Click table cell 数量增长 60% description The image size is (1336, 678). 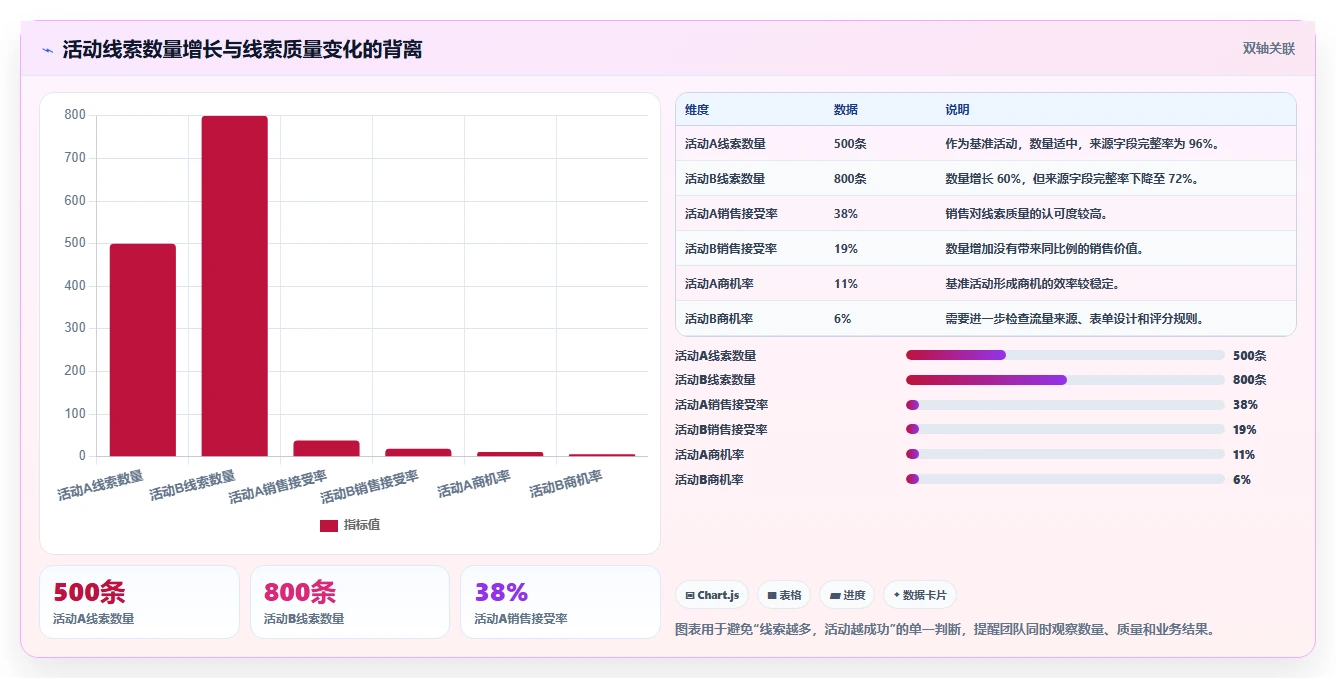(x=1072, y=179)
